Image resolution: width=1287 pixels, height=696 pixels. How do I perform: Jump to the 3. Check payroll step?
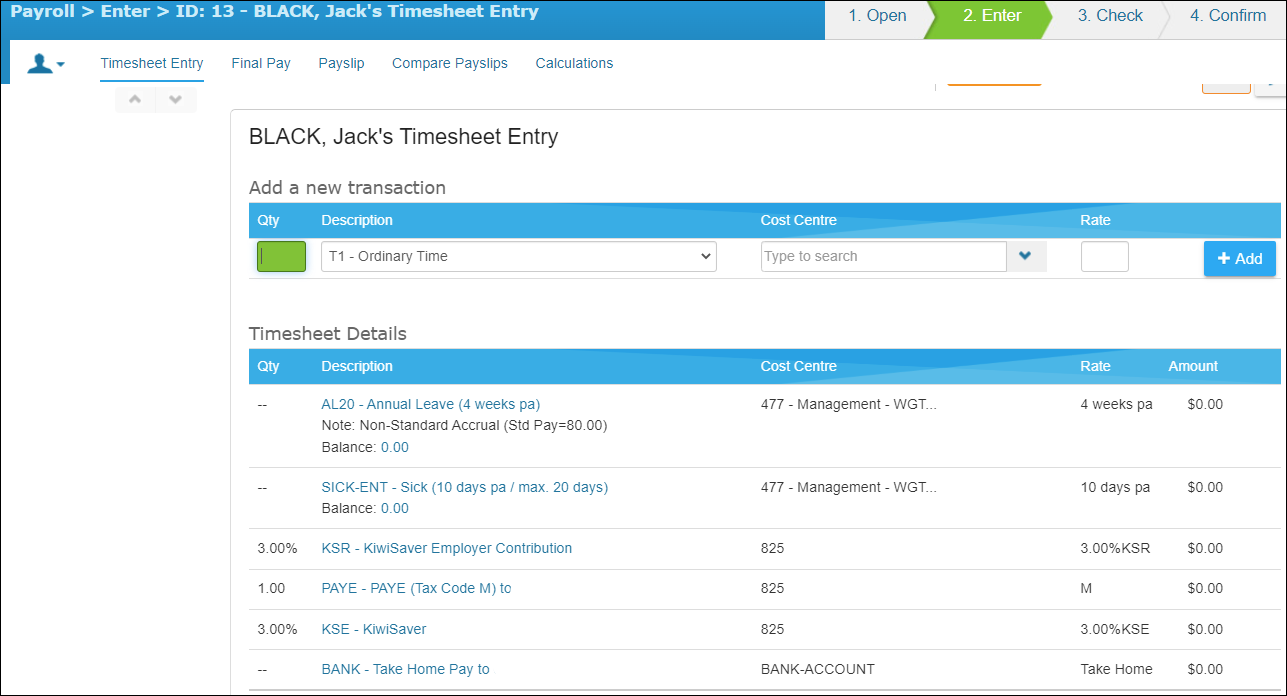1110,16
